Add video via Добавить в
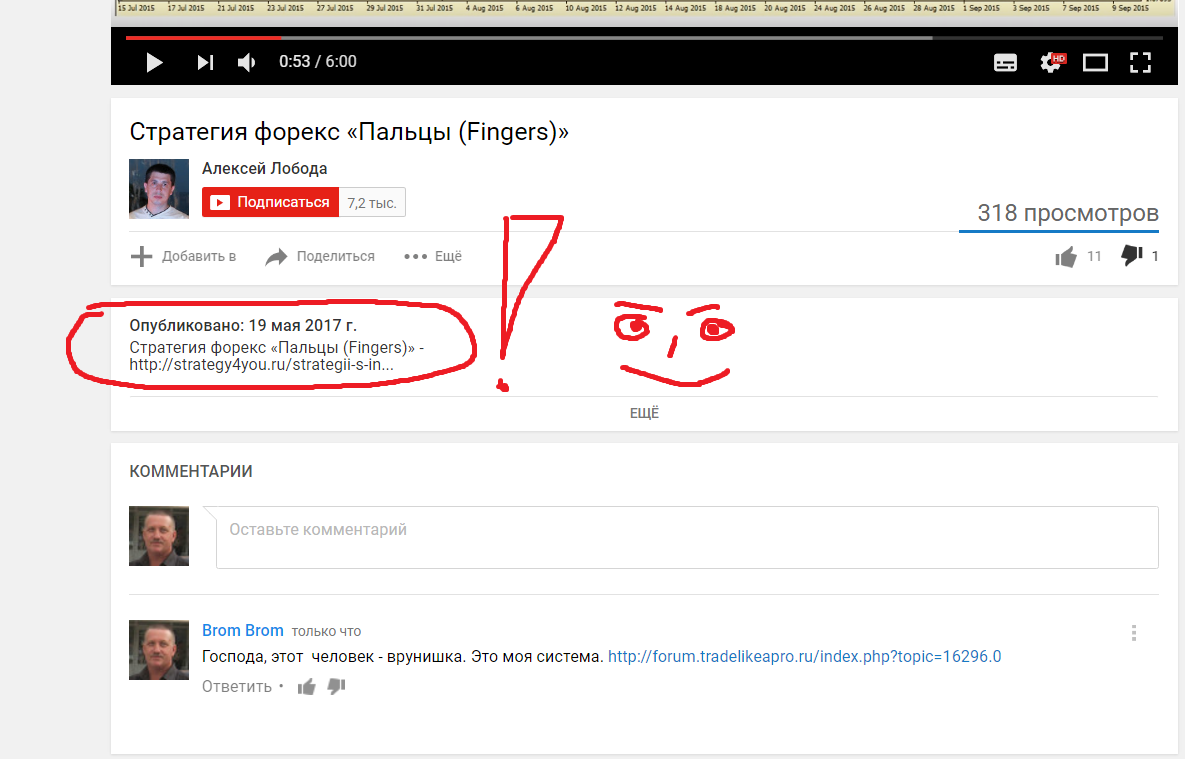Viewport: 1185px width, 759px height. (x=184, y=256)
